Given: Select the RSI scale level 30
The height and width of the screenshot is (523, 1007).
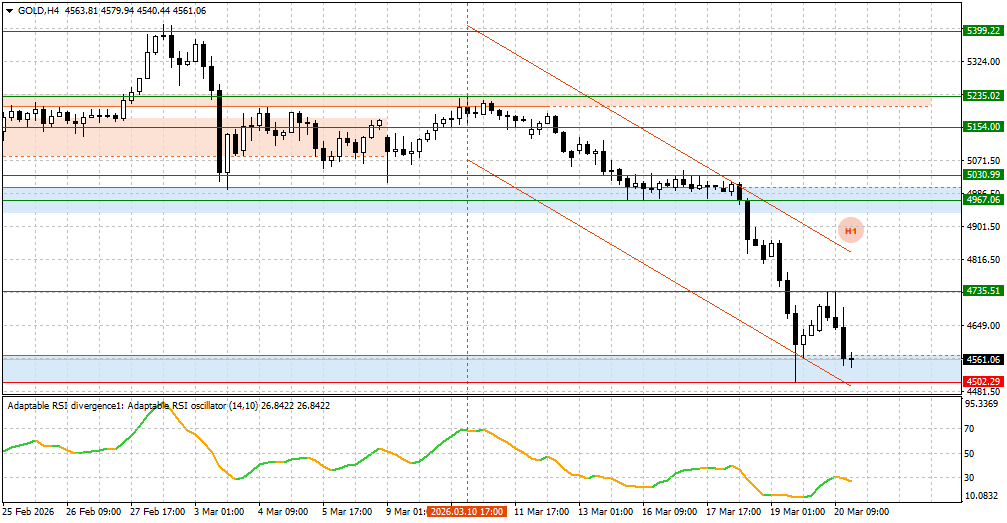Looking at the screenshot, I should [969, 477].
